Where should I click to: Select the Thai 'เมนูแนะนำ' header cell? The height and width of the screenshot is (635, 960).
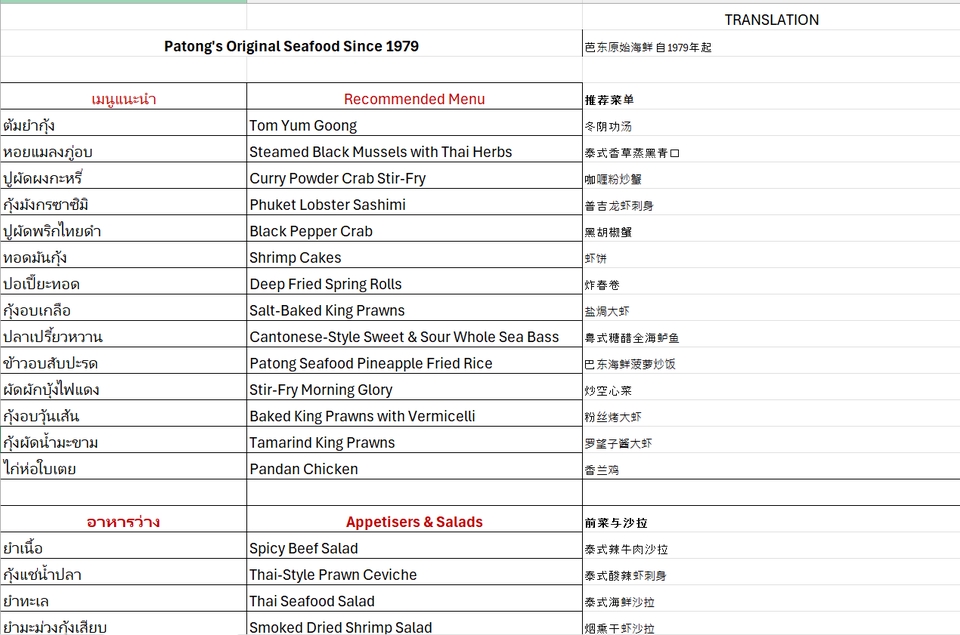123,98
